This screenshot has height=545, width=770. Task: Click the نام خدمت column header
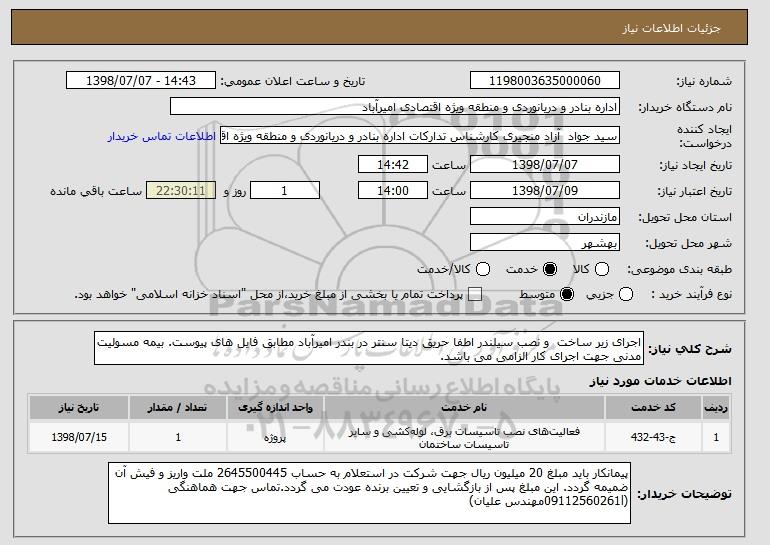click(x=464, y=408)
